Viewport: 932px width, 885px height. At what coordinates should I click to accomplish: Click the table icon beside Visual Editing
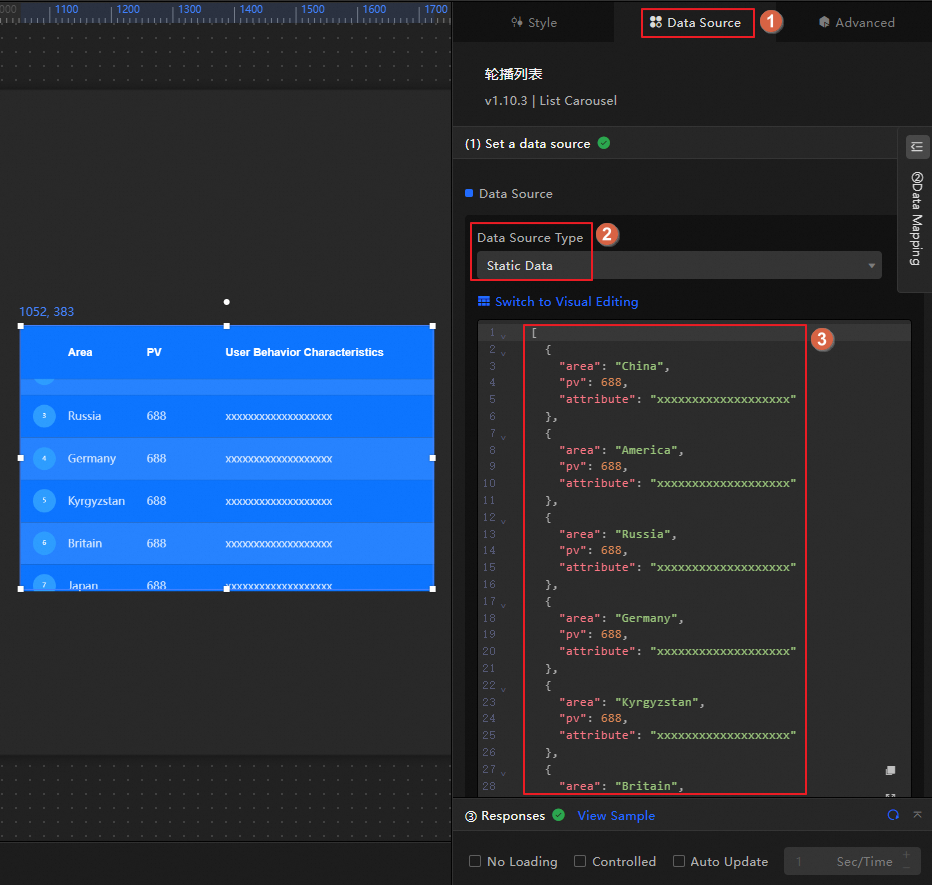pos(484,301)
